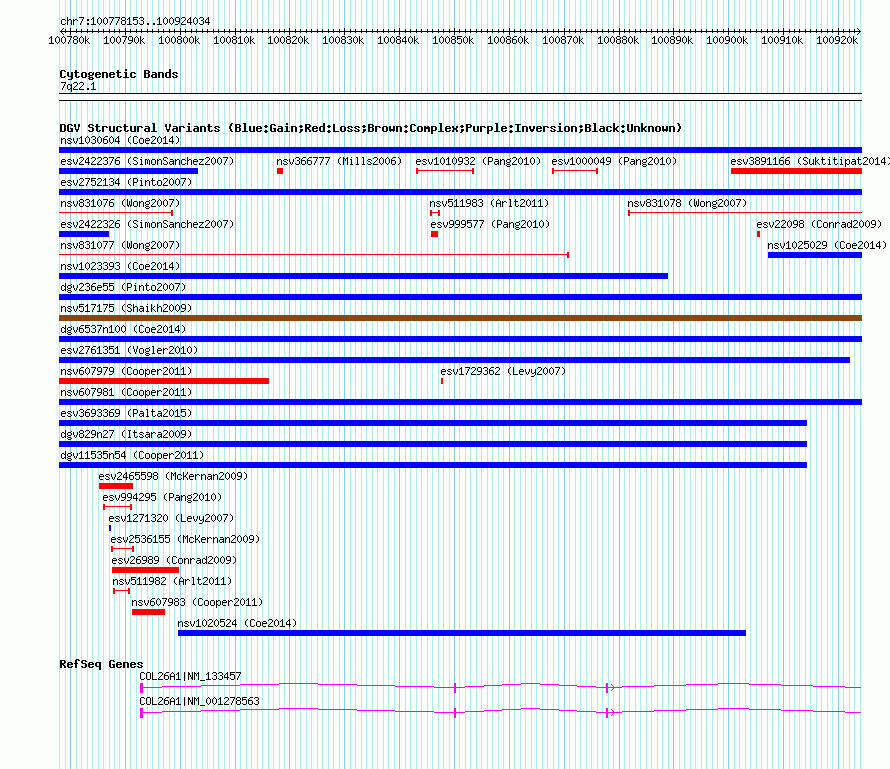This screenshot has width=890, height=769.
Task: Open the dgv236e55 (Pinto2007) label
Action: click(123, 287)
